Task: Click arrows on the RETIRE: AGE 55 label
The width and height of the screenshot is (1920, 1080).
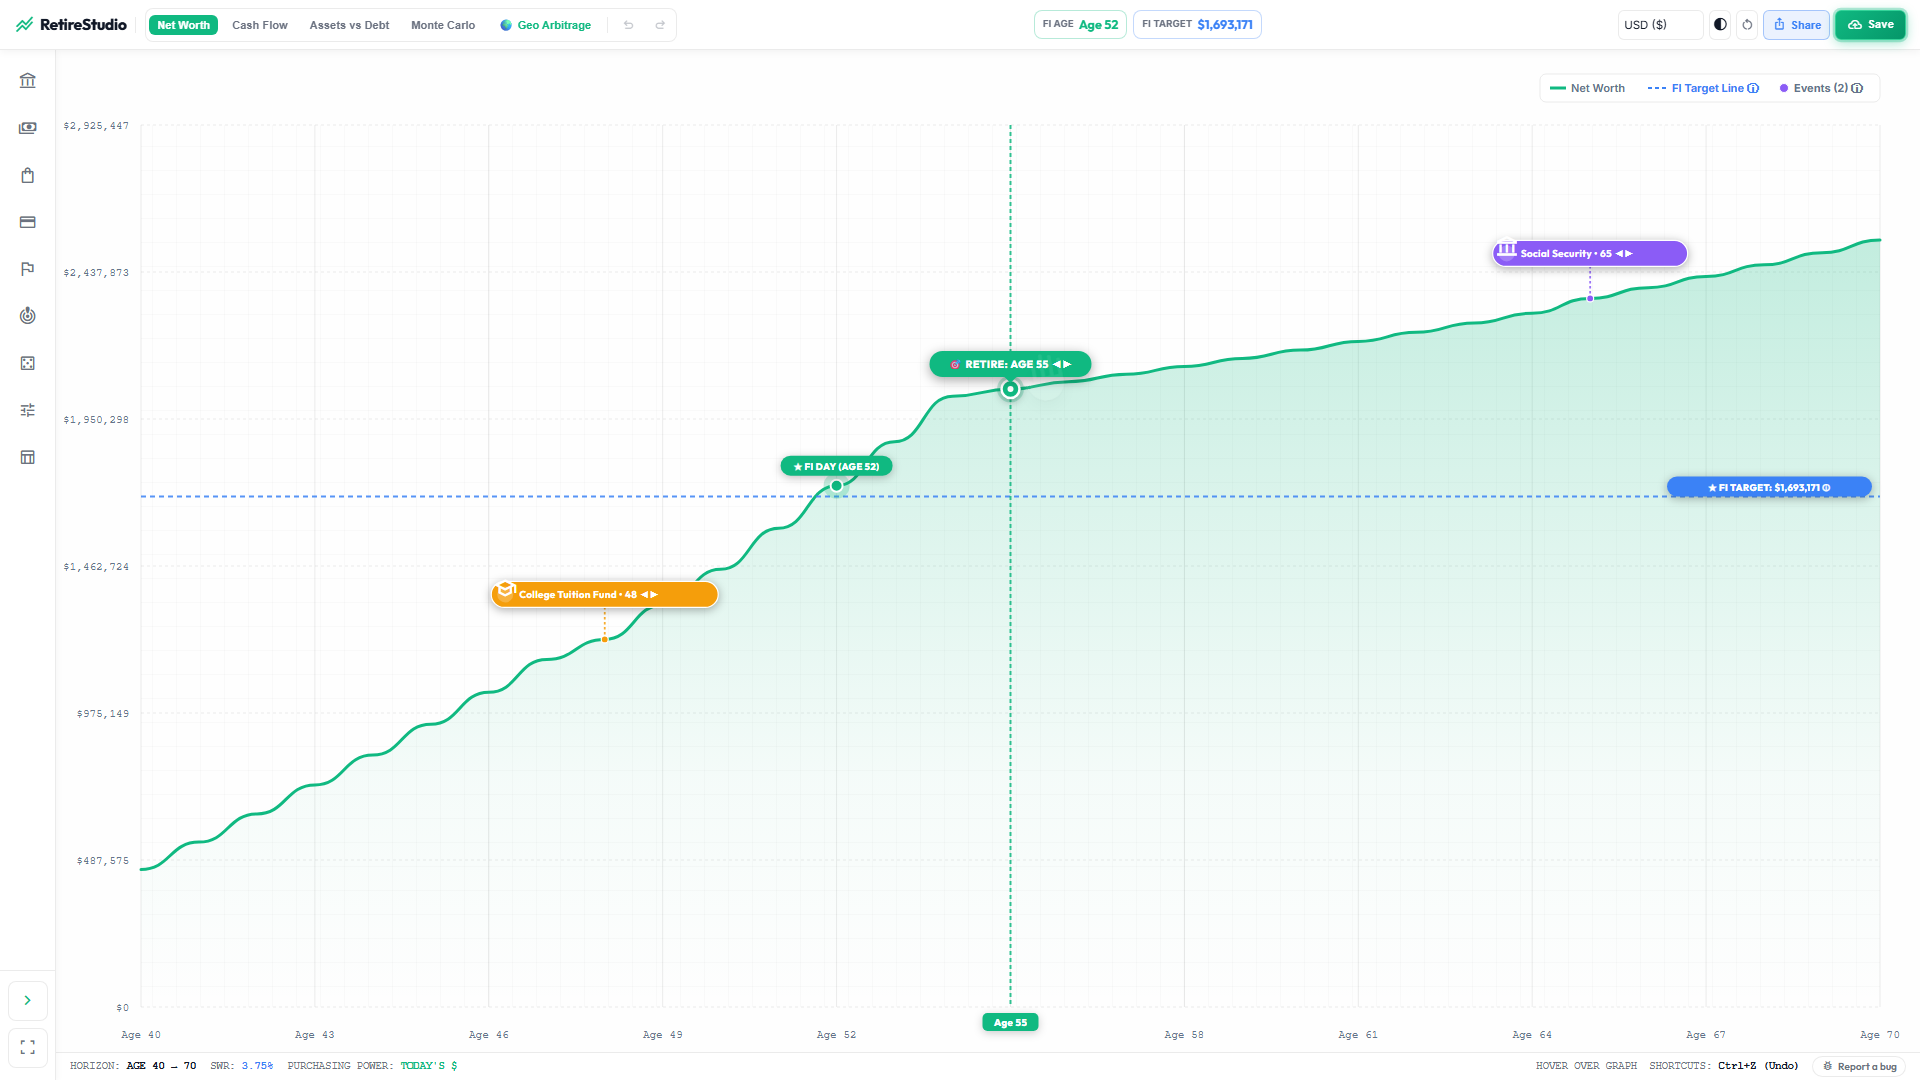Action: tap(1062, 364)
